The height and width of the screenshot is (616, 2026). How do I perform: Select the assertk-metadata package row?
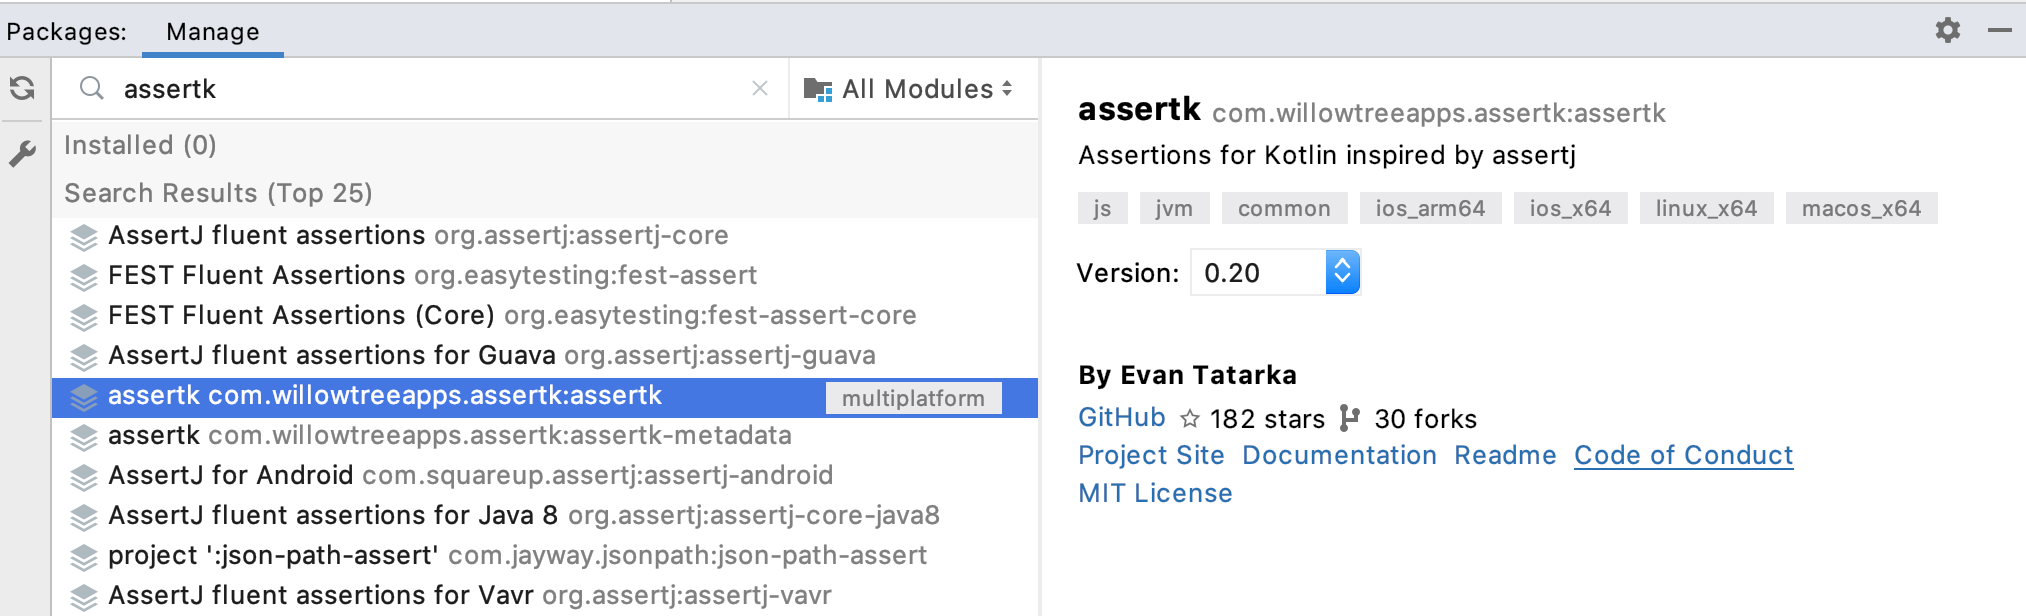point(545,436)
